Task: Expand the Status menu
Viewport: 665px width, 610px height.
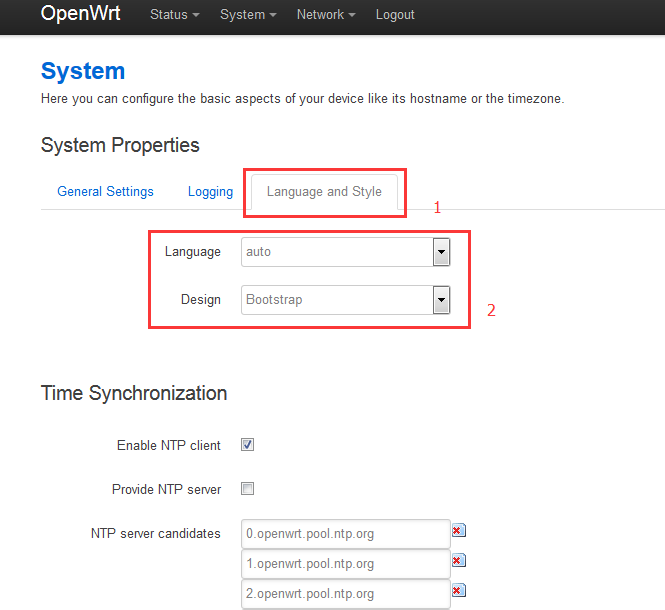Action: [174, 15]
